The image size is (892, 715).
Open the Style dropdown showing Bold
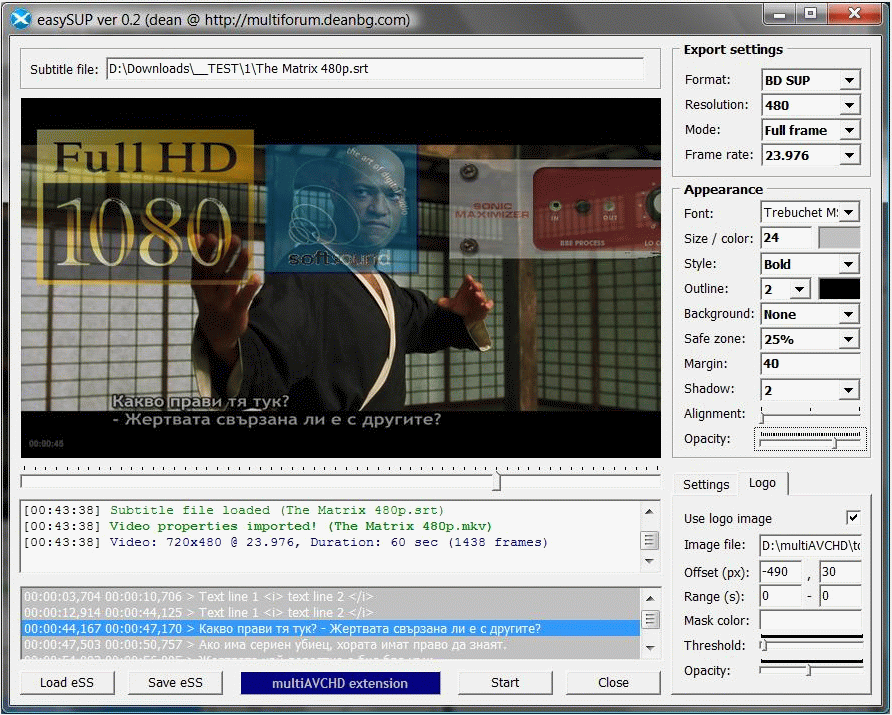click(x=810, y=264)
